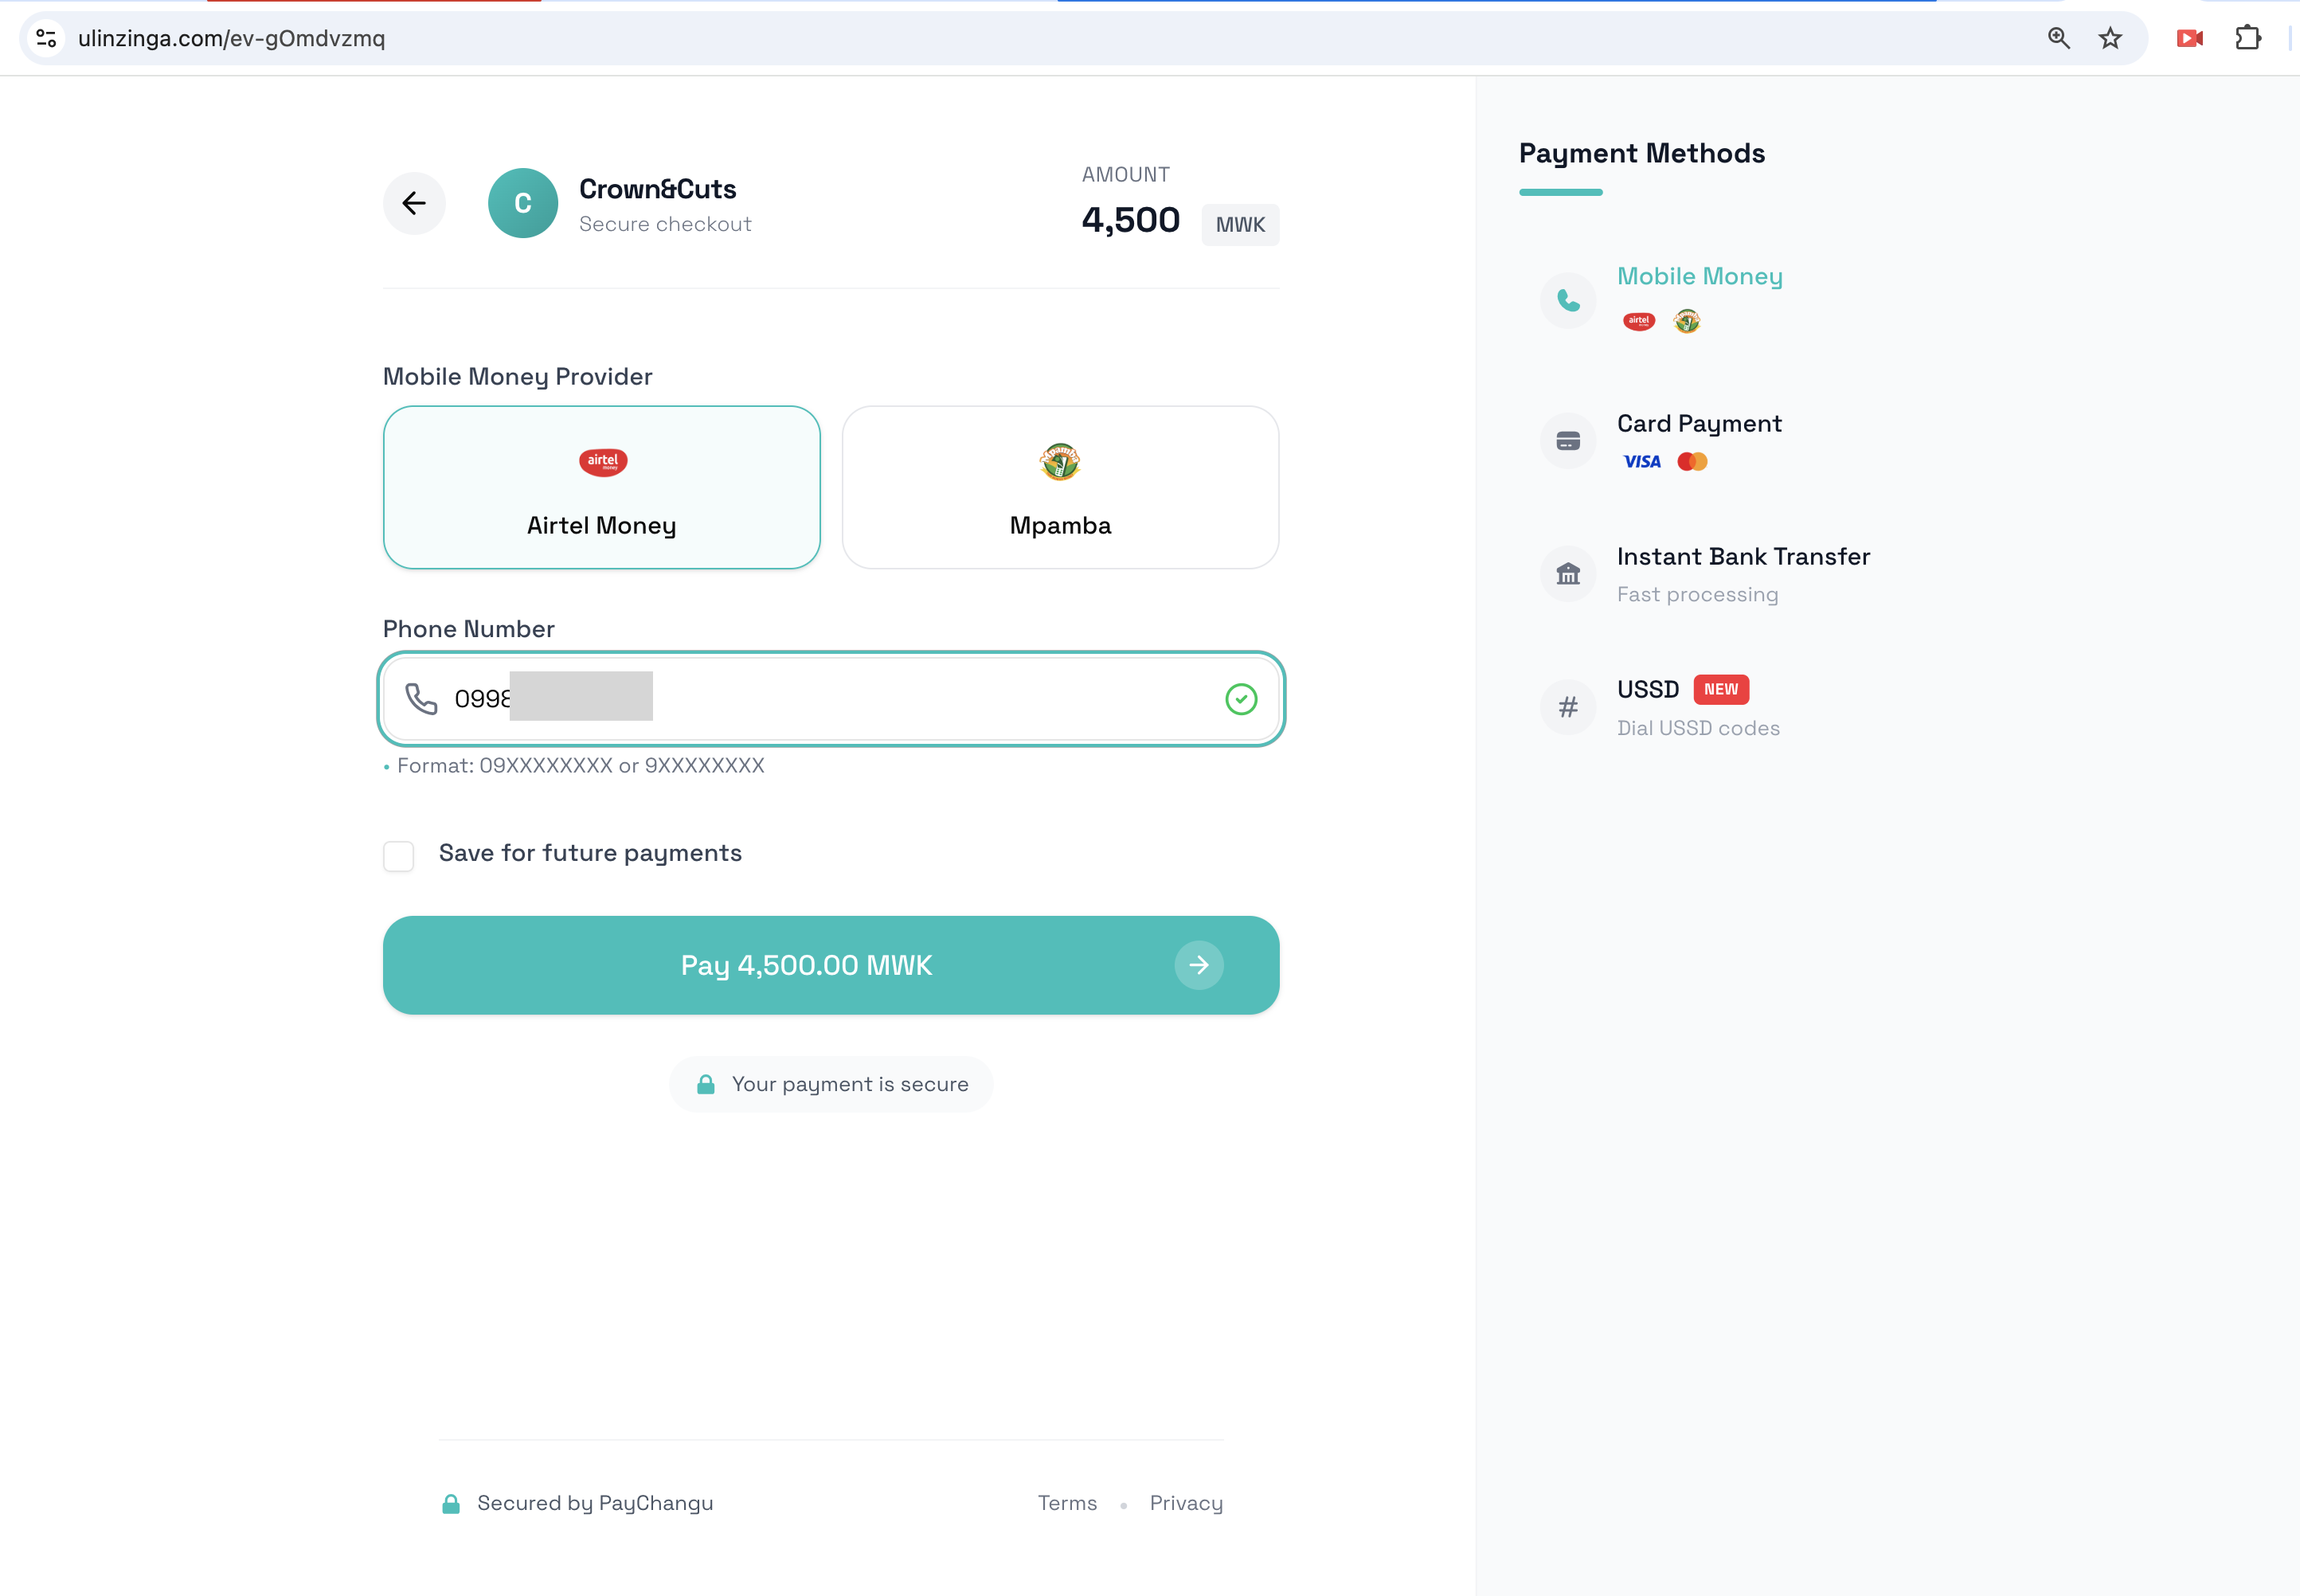The height and width of the screenshot is (1596, 2300).
Task: Click the browser address bar URL
Action: click(231, 38)
